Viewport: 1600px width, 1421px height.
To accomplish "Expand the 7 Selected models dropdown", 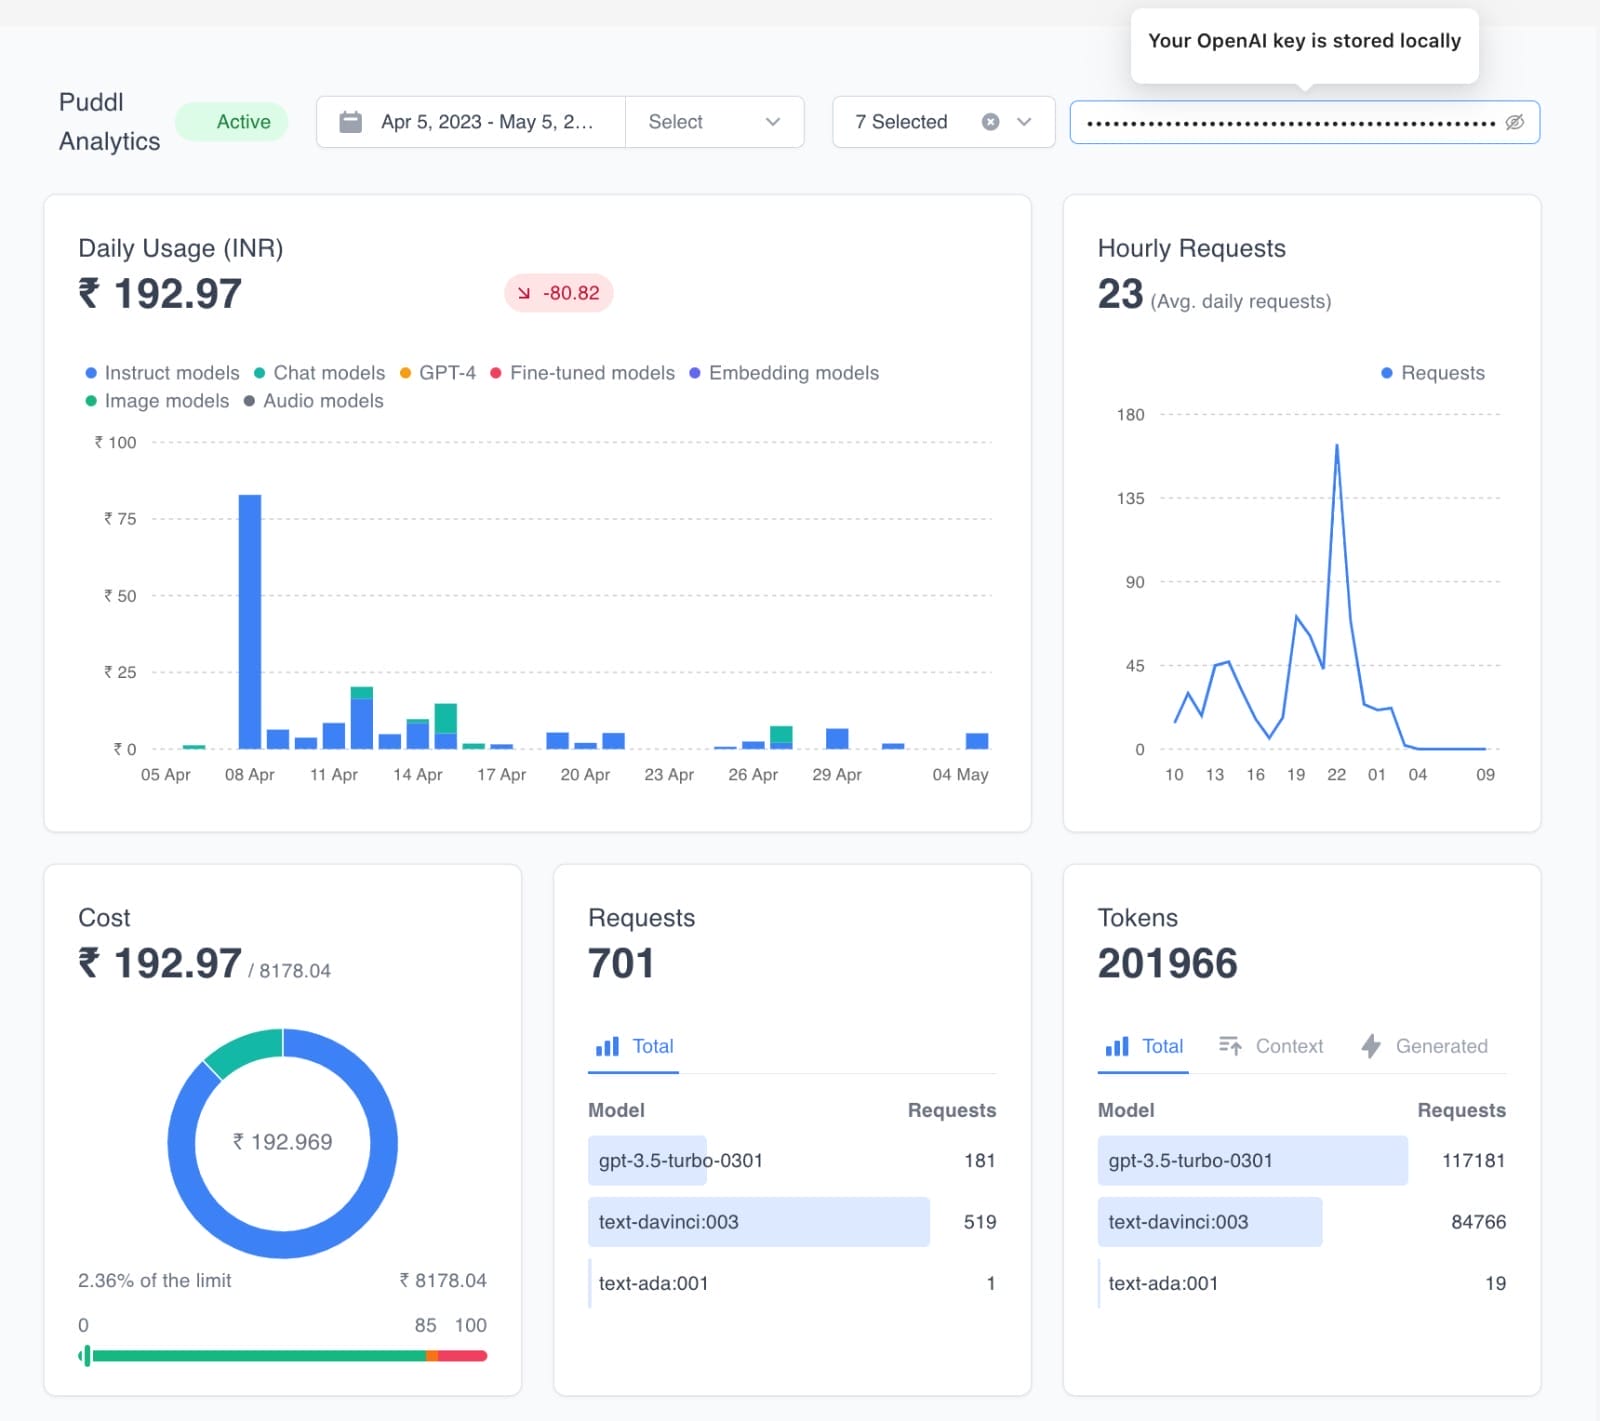I will click(x=1024, y=122).
